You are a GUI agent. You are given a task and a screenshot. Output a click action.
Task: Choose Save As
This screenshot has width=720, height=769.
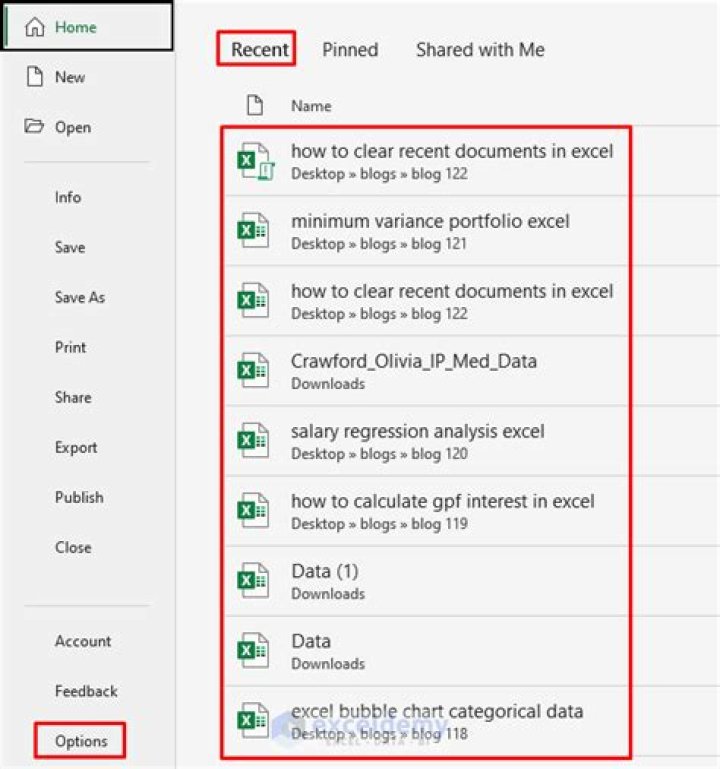[79, 297]
